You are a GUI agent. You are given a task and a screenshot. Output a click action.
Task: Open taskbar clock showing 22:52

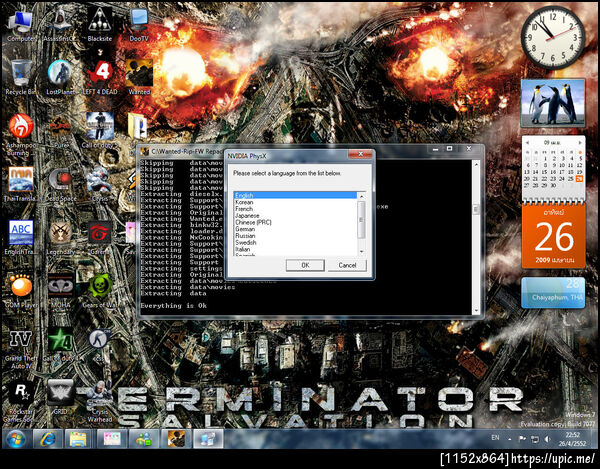click(572, 439)
